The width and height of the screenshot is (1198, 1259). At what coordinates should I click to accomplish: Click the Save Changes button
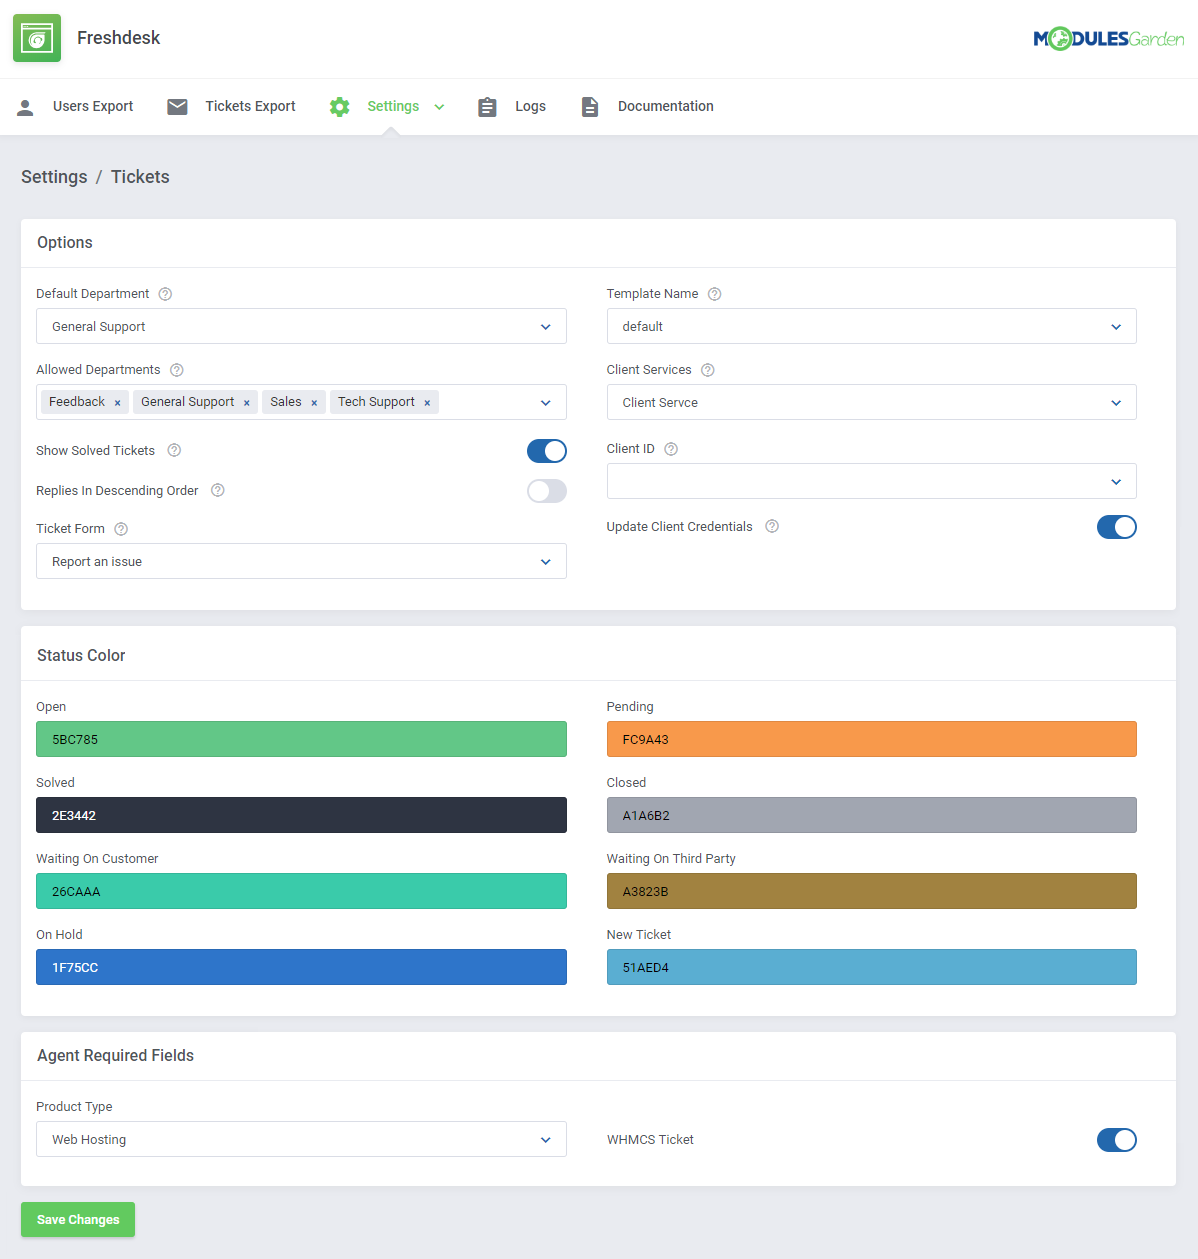click(77, 1219)
